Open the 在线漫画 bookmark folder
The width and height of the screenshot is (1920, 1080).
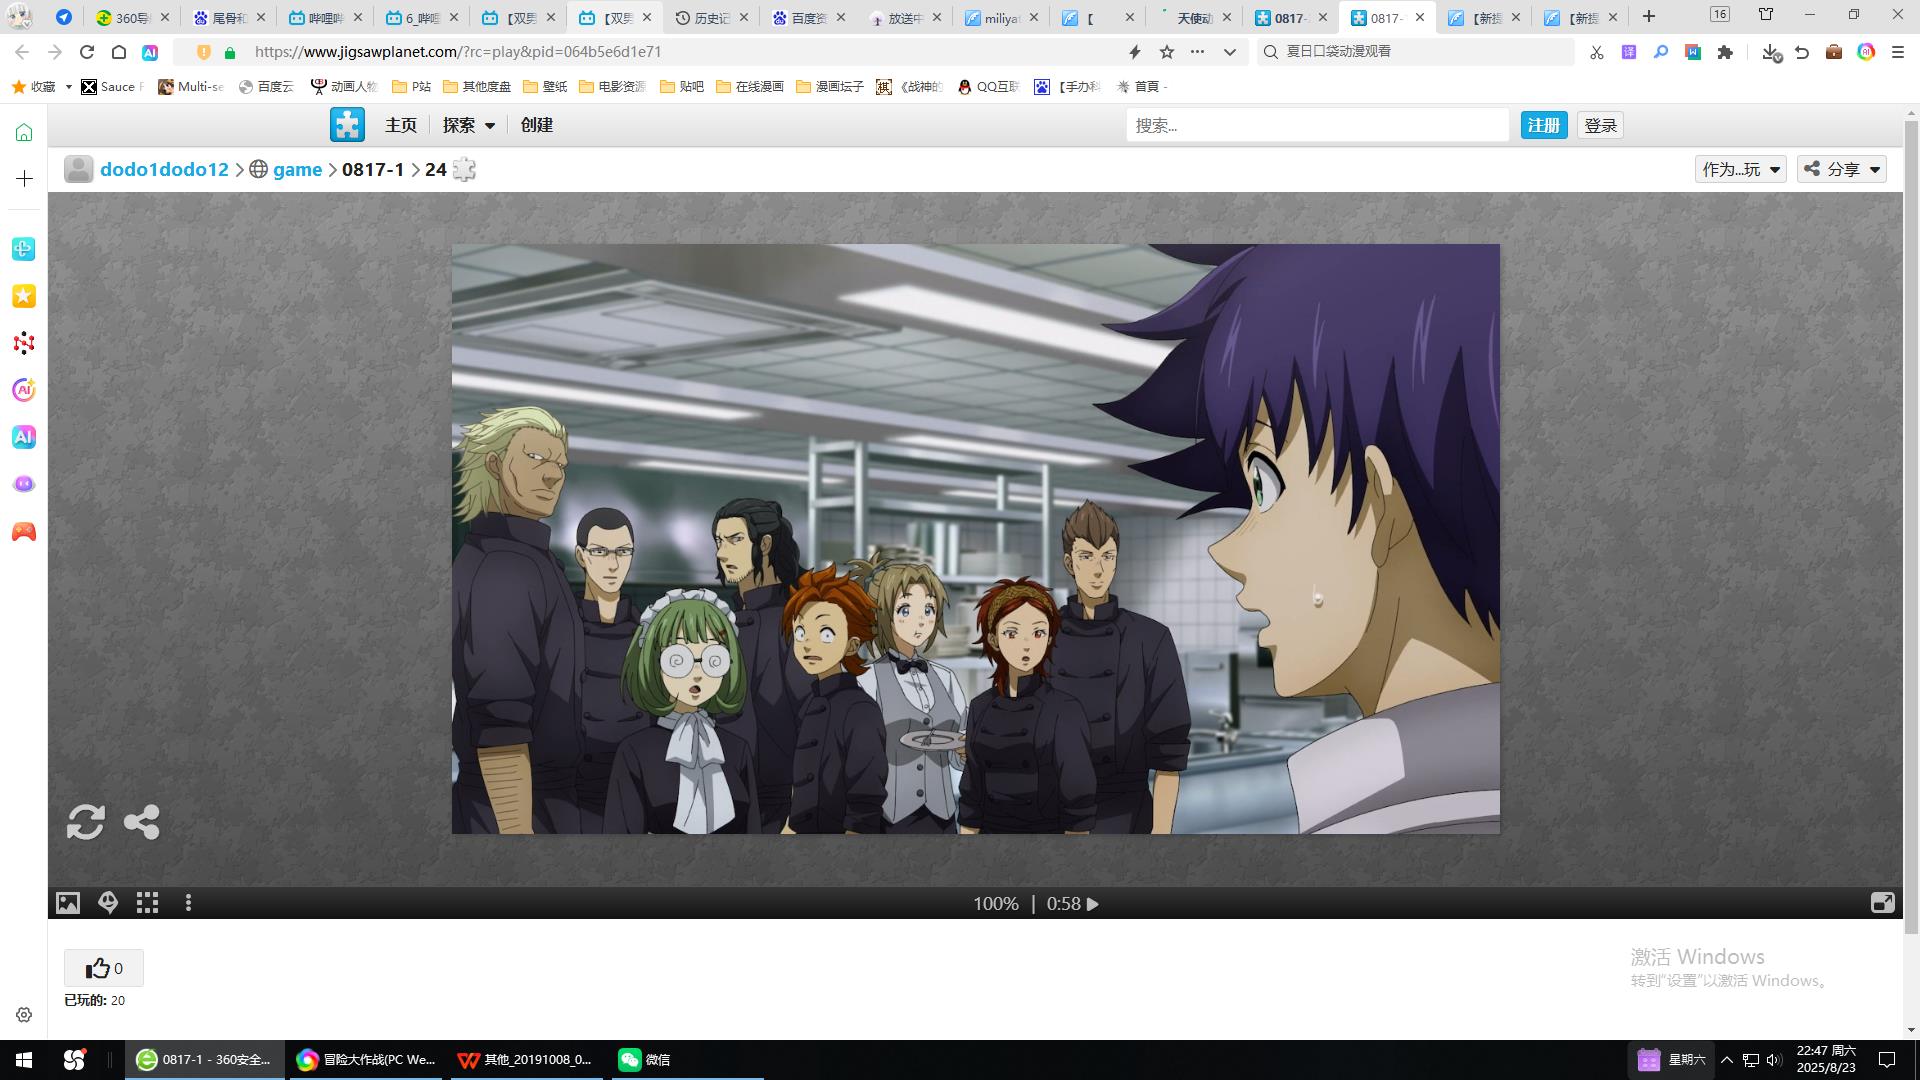pyautogui.click(x=750, y=87)
